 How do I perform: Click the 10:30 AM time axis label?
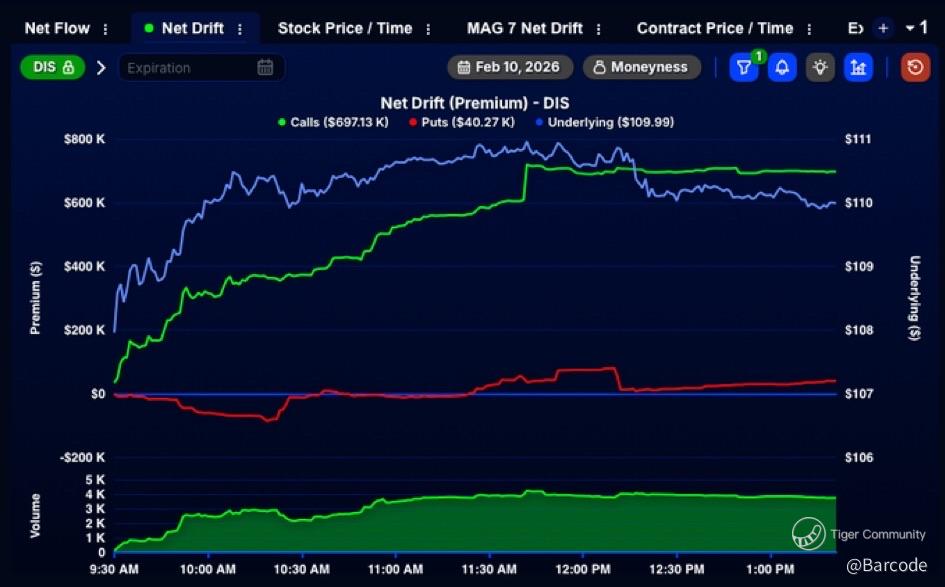(x=301, y=569)
